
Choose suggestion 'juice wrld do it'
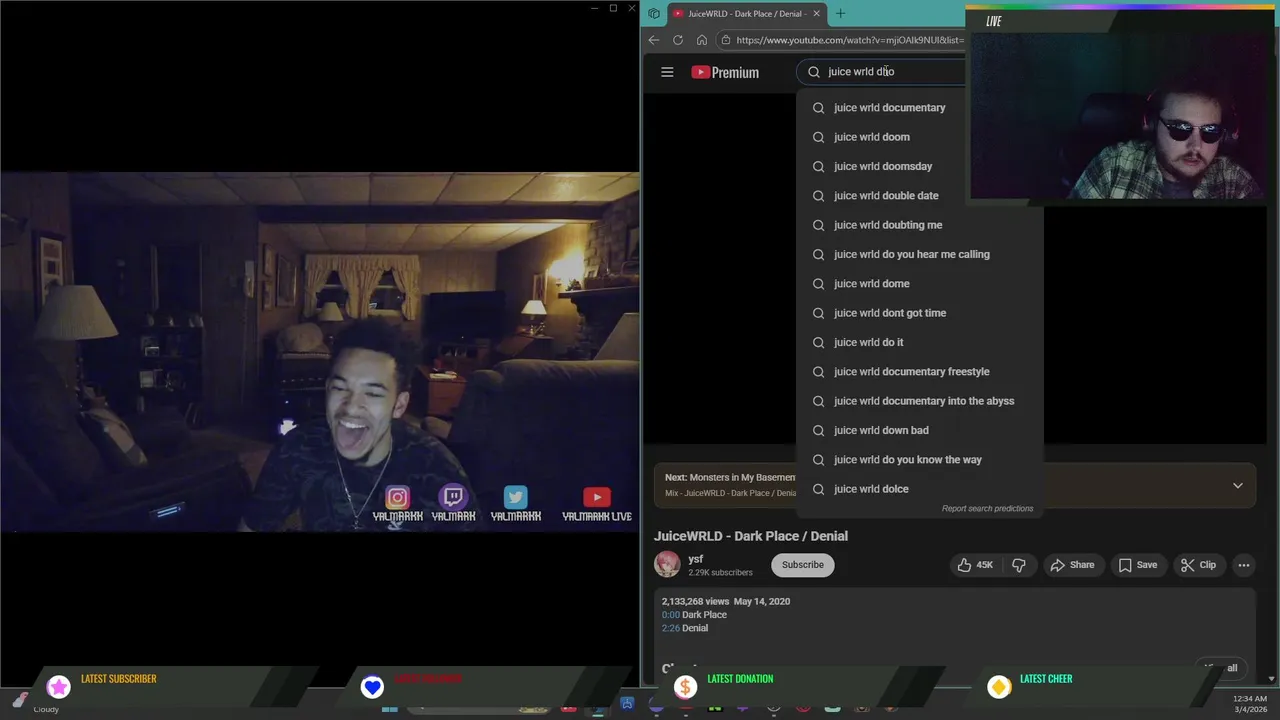920,342
